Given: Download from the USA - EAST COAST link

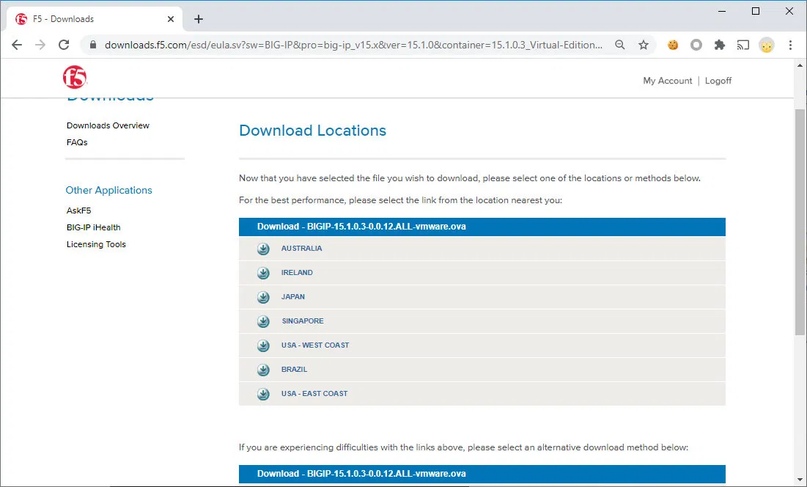Looking at the screenshot, I should point(314,394).
